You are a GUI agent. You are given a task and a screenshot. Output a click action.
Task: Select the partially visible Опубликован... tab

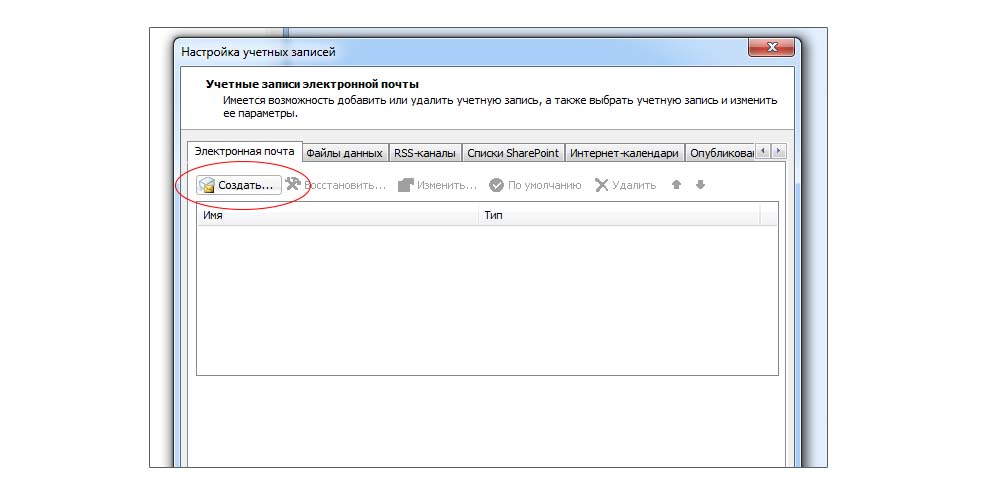point(721,153)
